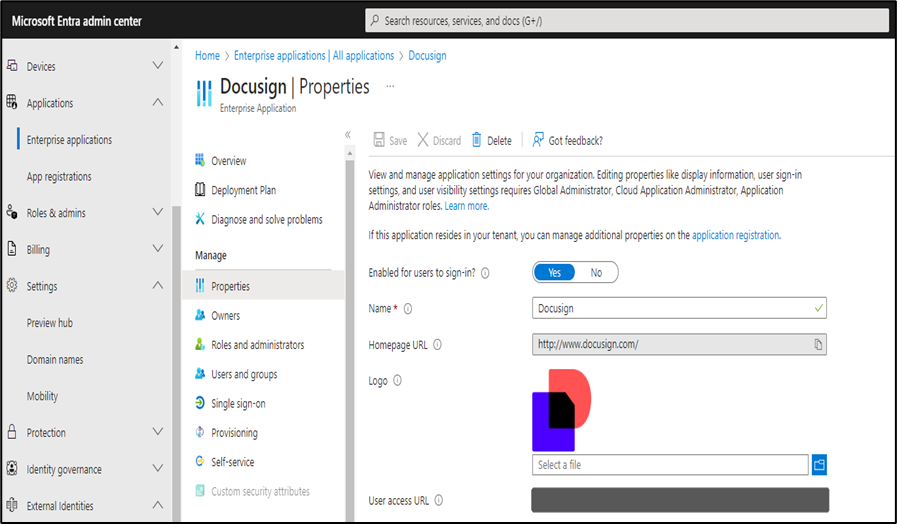Click the Single sign-on icon
Screen dimensions: 897x524
pyautogui.click(x=201, y=404)
